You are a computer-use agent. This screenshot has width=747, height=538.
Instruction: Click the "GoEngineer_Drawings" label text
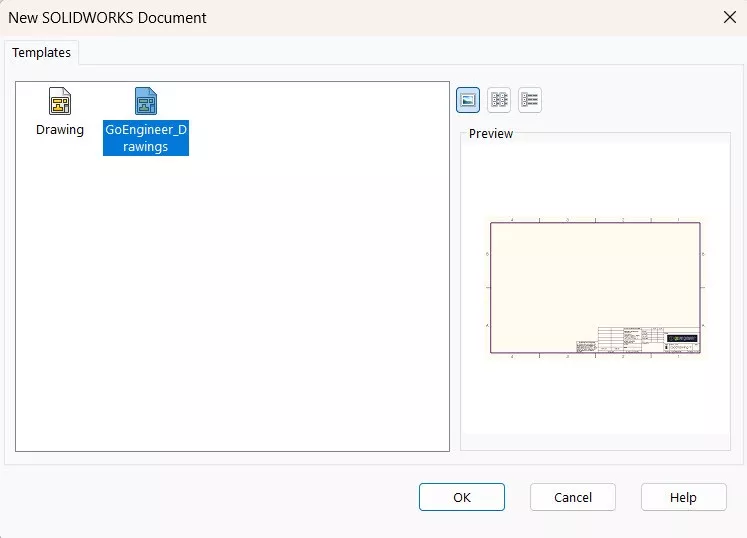point(146,138)
